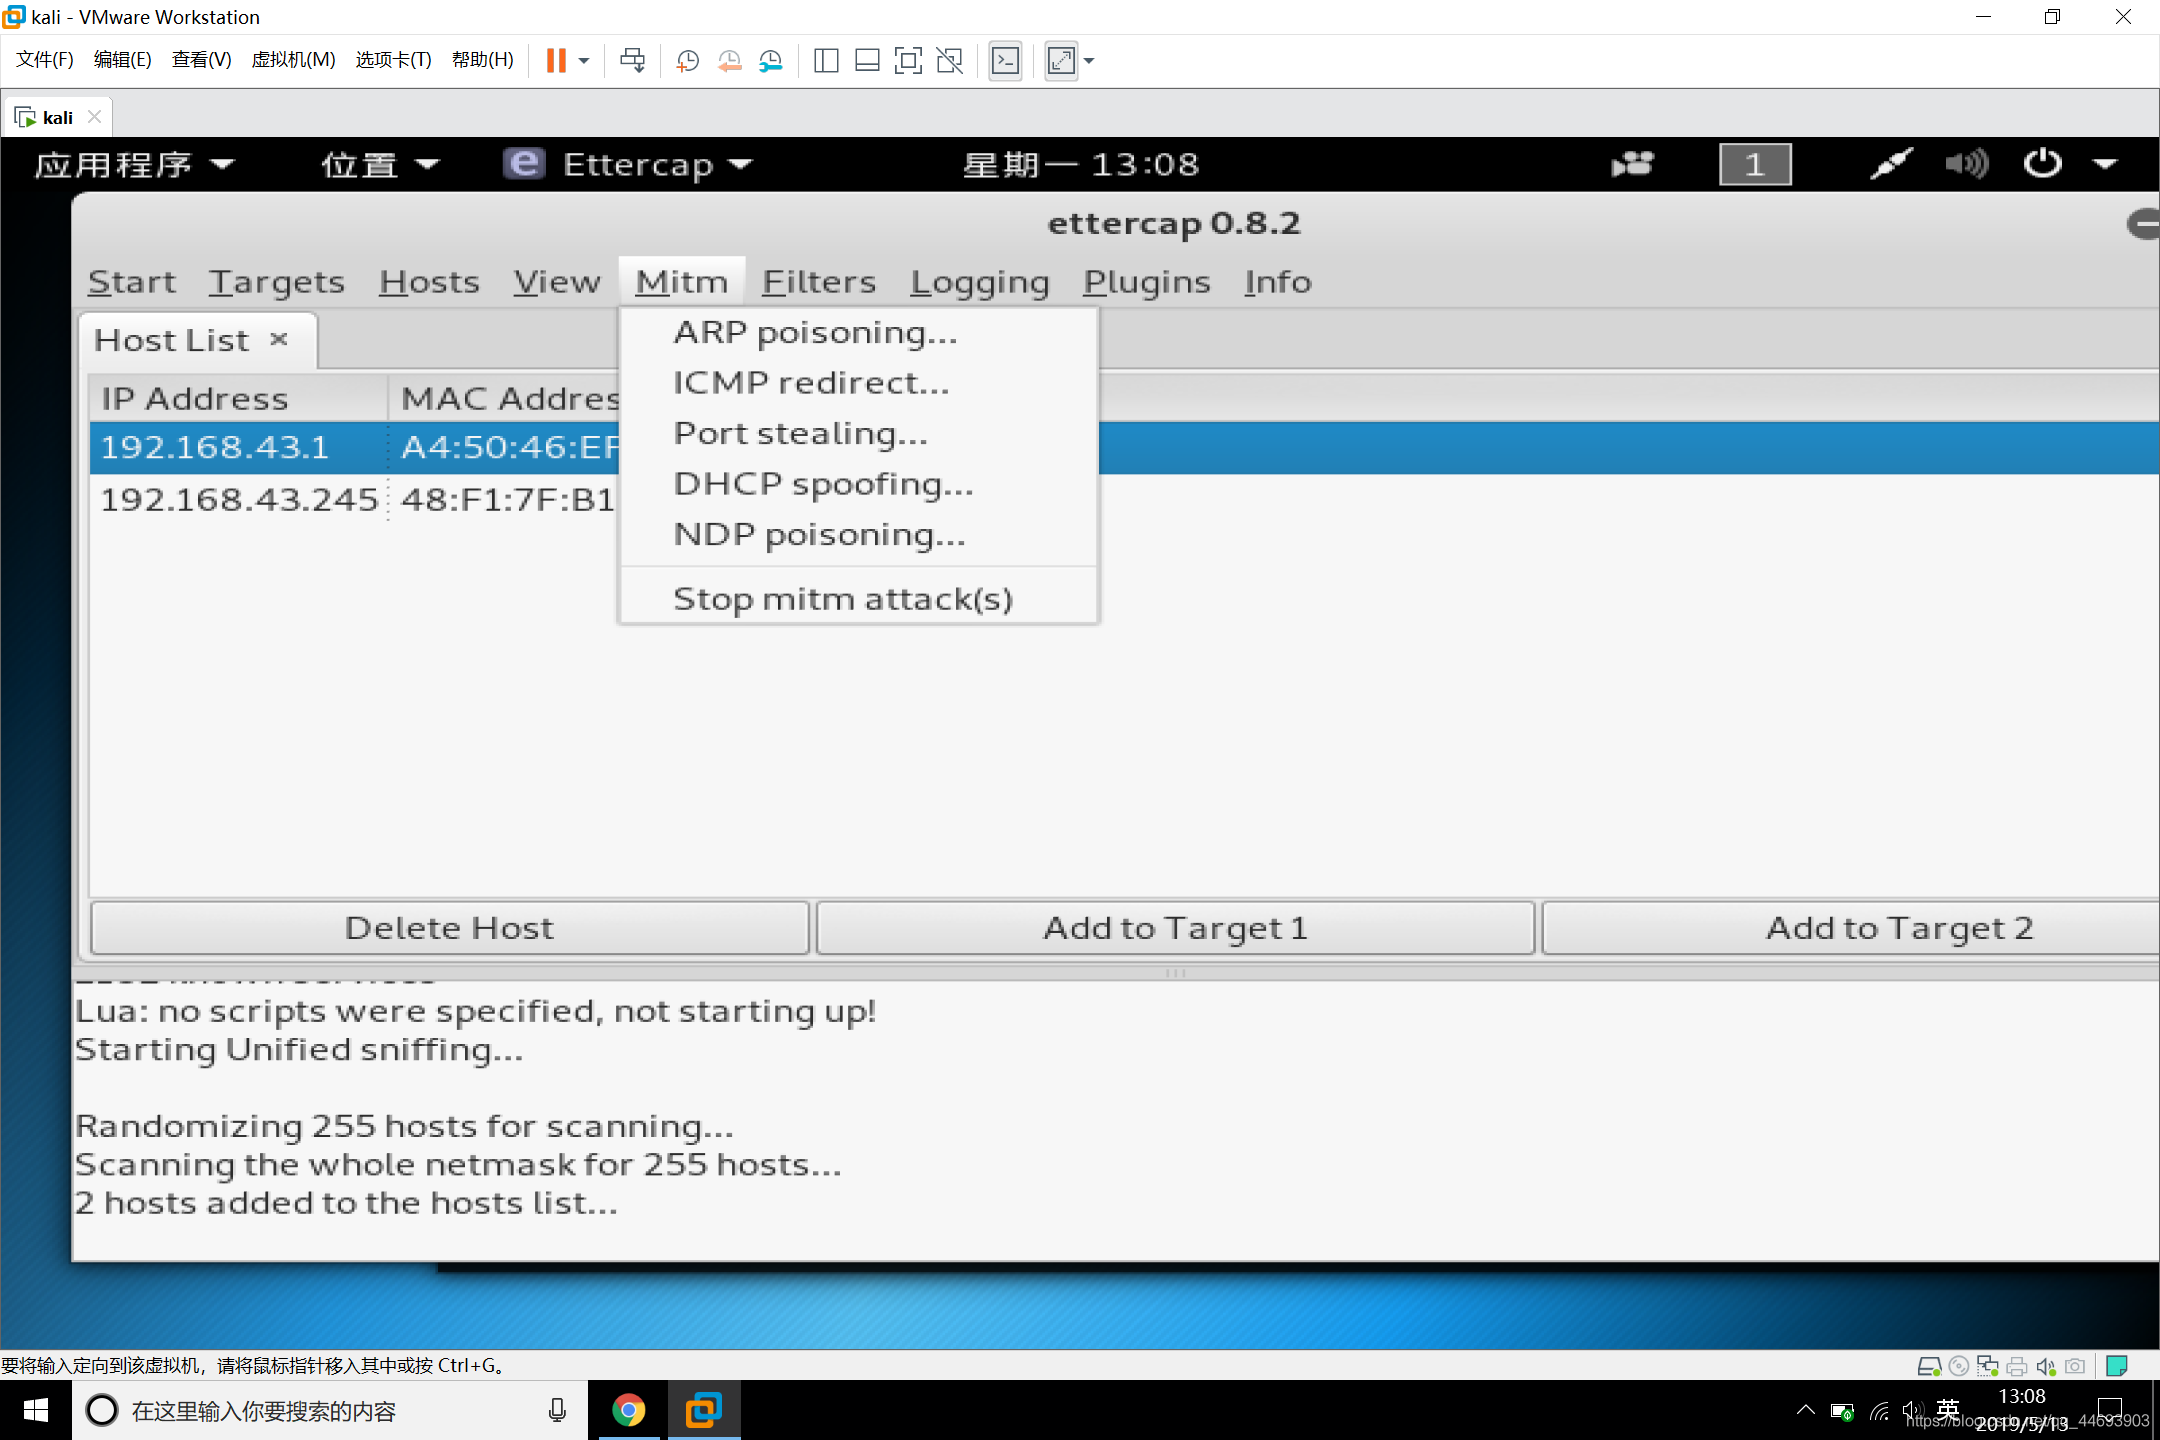Click Add to Target 1 button
Viewport: 2160px width, 1440px height.
pyautogui.click(x=1175, y=928)
